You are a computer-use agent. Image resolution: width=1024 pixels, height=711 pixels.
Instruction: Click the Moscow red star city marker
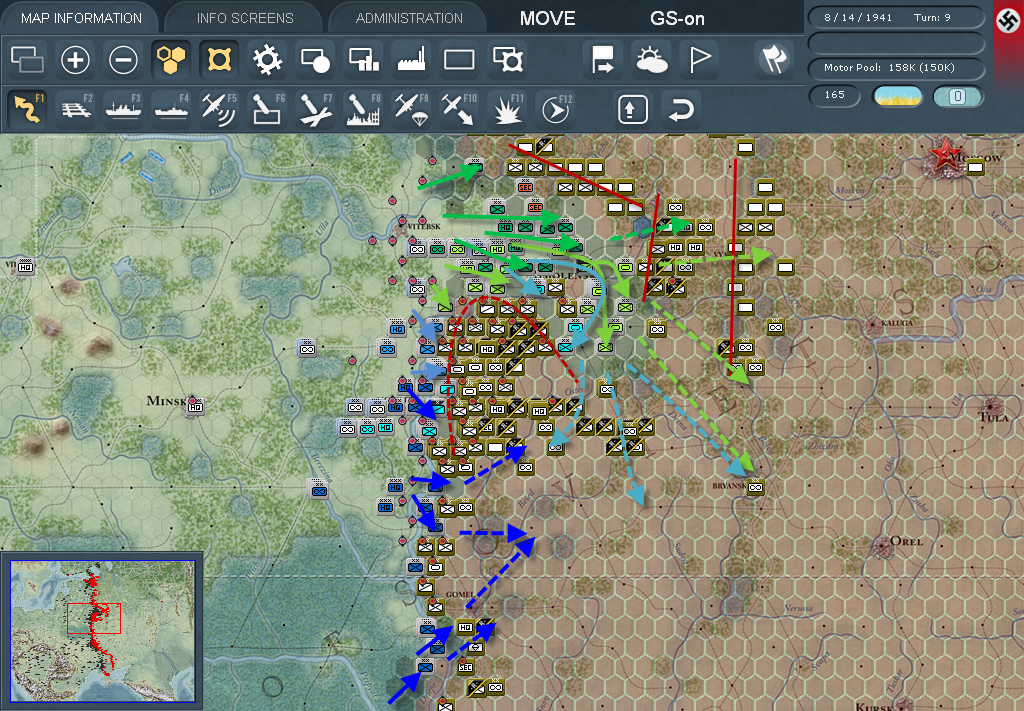944,157
